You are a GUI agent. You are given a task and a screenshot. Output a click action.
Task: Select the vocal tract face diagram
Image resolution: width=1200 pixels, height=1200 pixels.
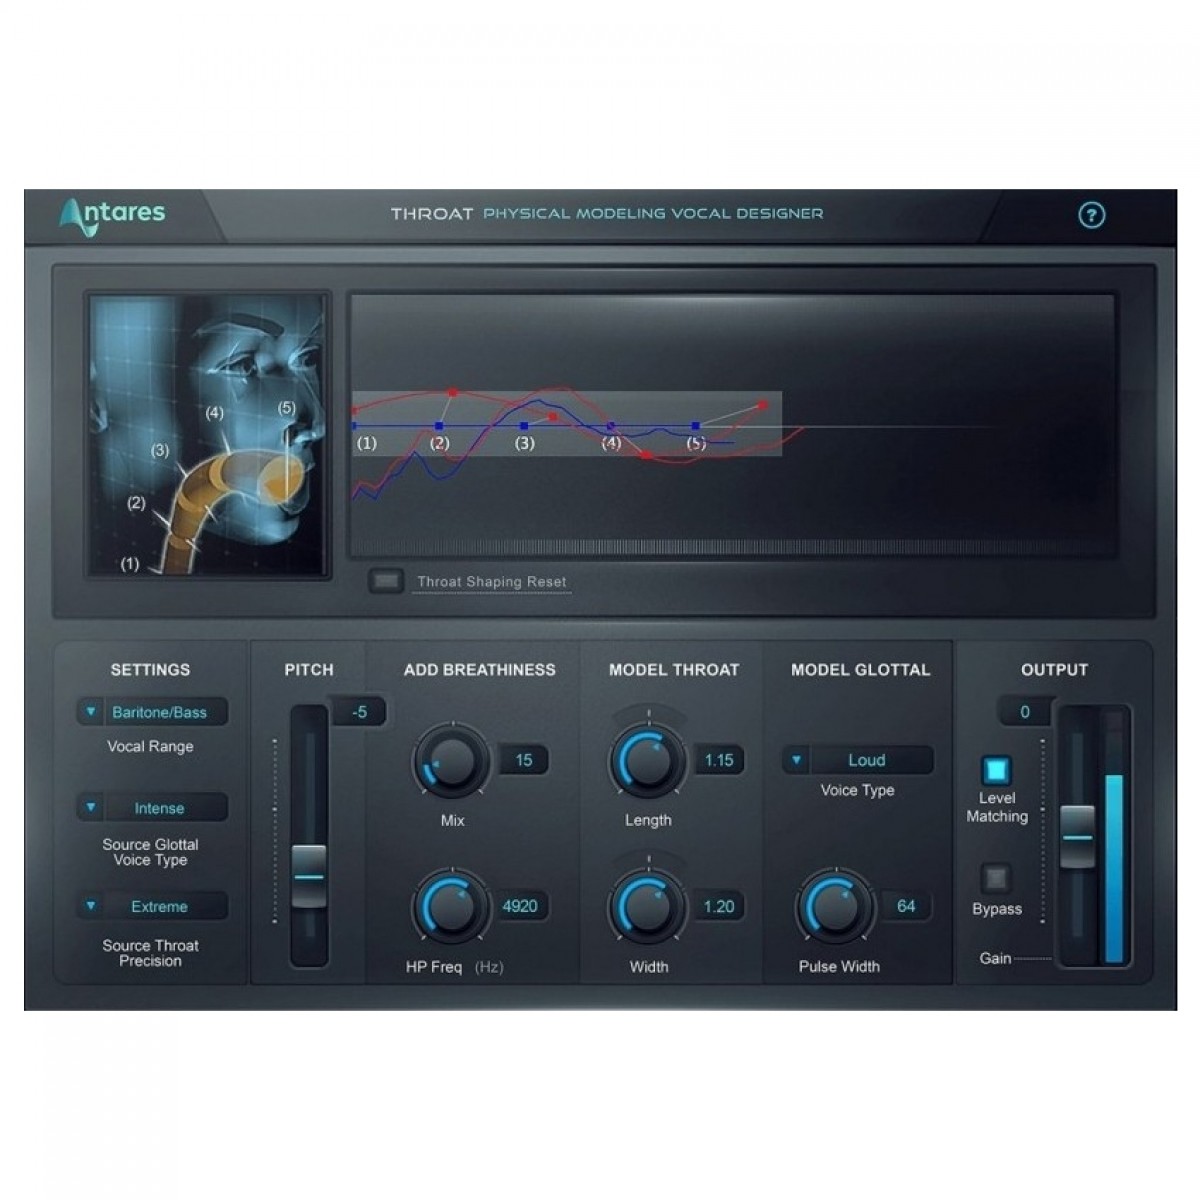[208, 435]
